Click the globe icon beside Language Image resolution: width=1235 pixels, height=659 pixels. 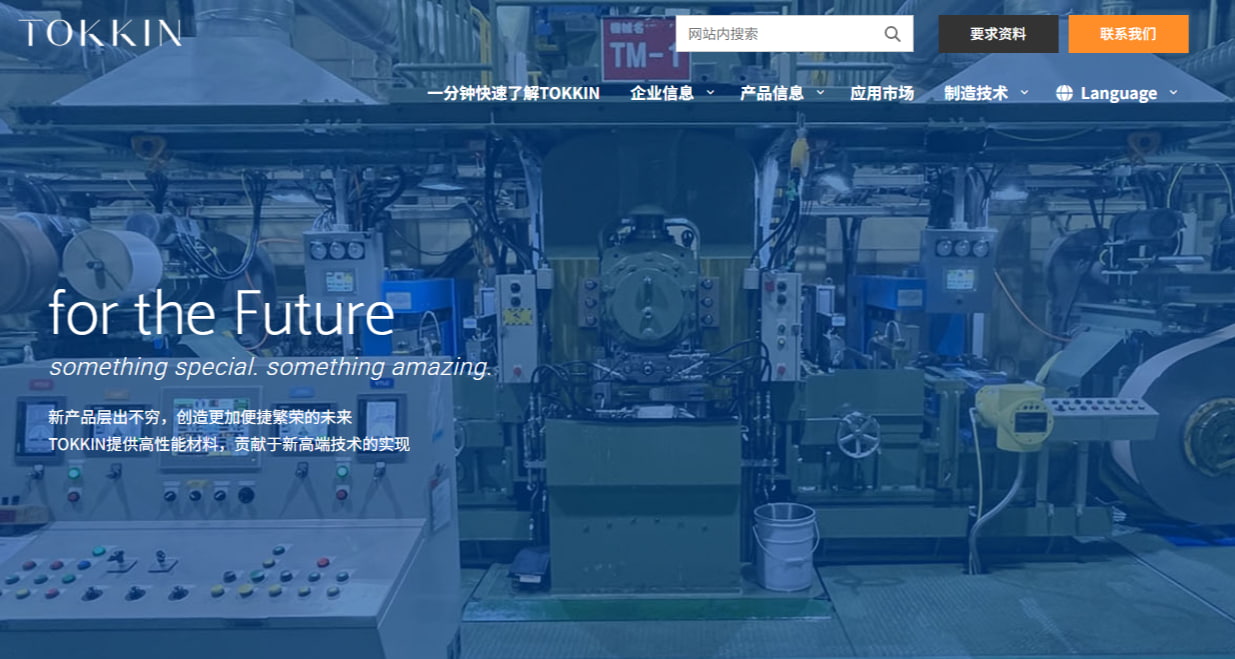1064,93
